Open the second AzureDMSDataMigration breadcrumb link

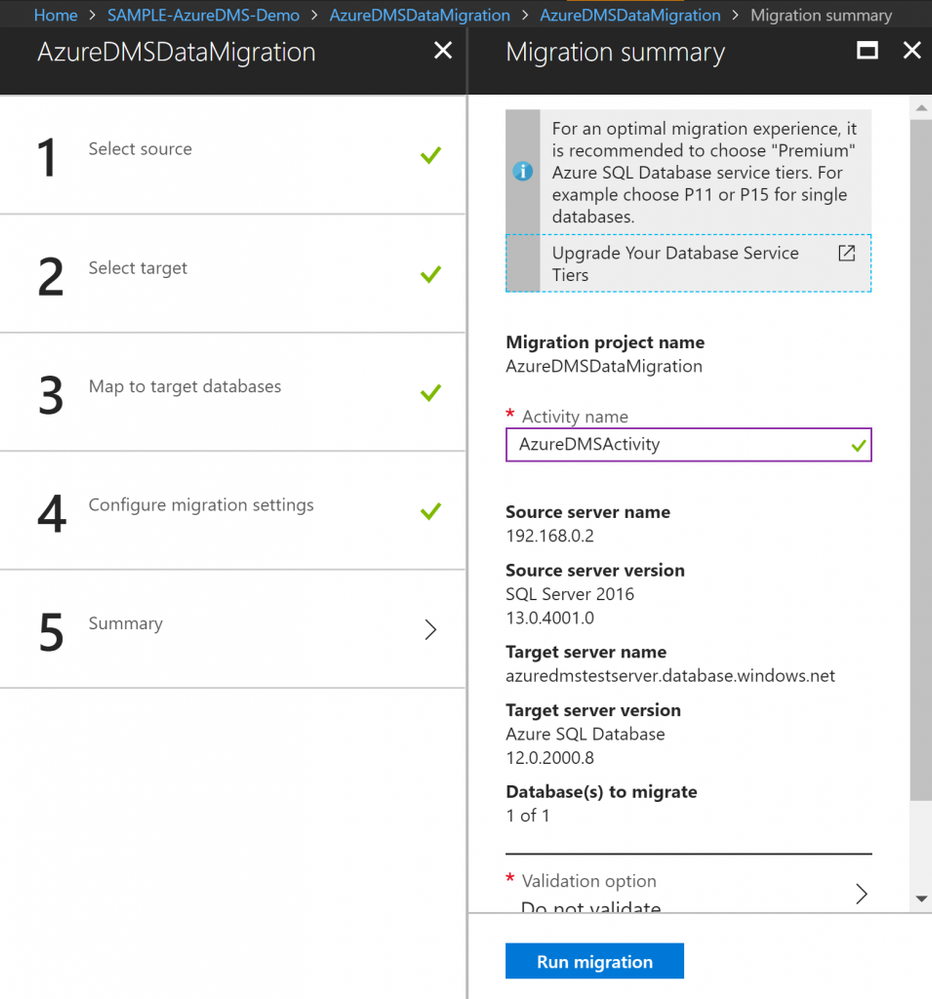630,15
